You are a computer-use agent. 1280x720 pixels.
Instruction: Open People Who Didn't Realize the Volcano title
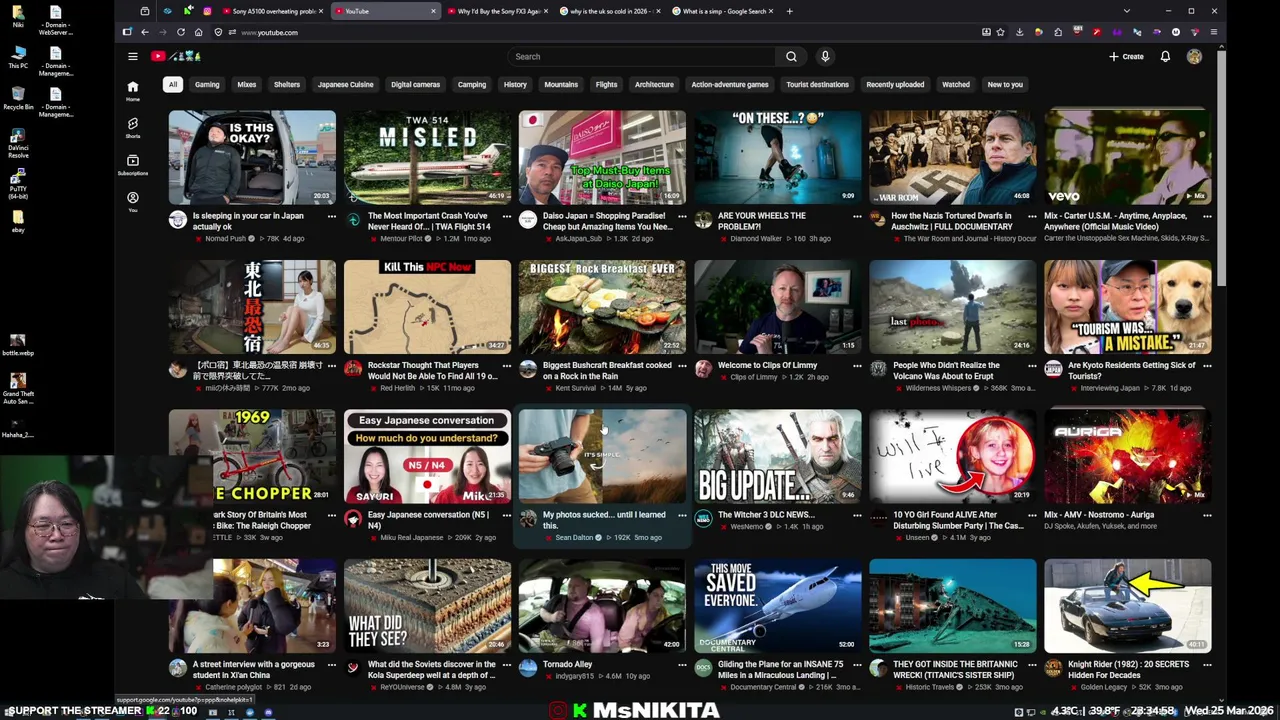point(946,370)
